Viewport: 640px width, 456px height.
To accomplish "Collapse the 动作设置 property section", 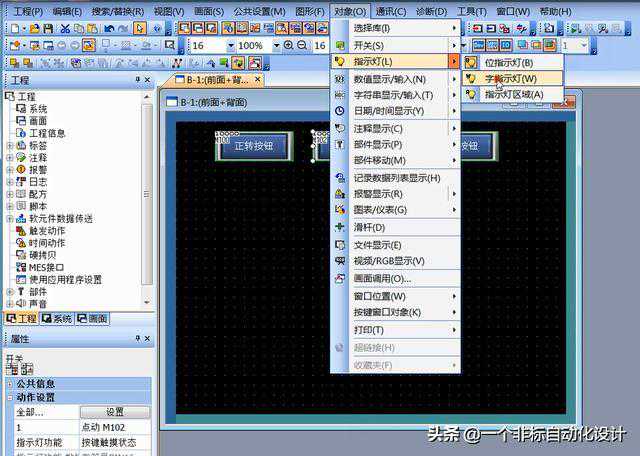I will point(10,397).
